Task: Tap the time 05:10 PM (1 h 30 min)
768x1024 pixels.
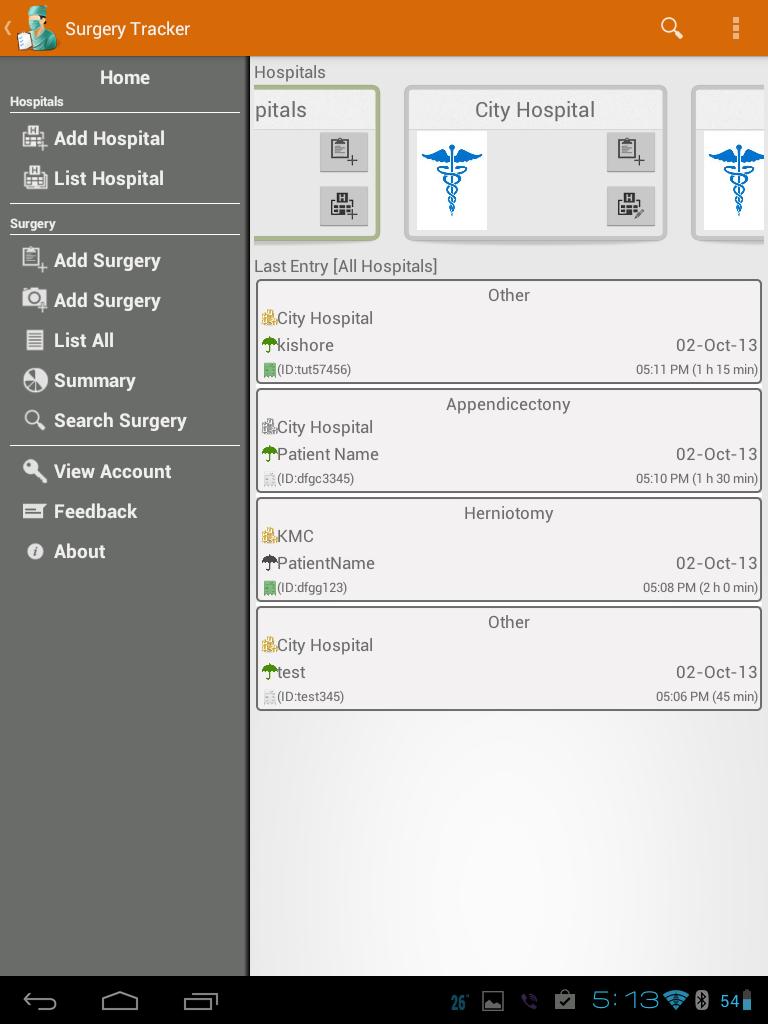Action: click(697, 479)
